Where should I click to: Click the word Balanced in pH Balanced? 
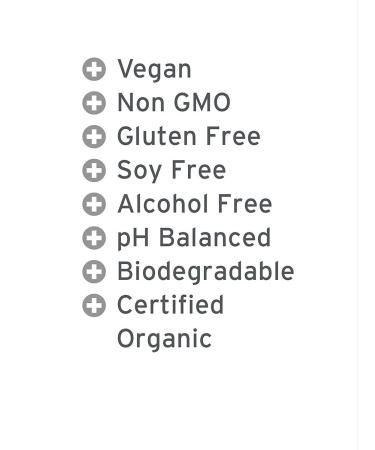tap(215, 238)
